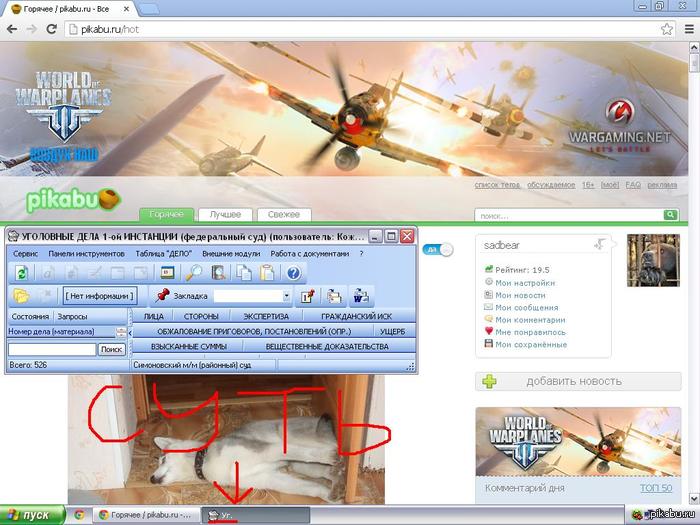Open help with the blue question mark icon

pyautogui.click(x=294, y=272)
